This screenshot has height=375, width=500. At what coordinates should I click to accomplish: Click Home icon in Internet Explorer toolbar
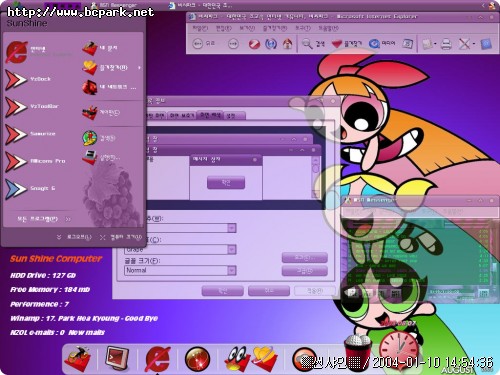pos(287,44)
